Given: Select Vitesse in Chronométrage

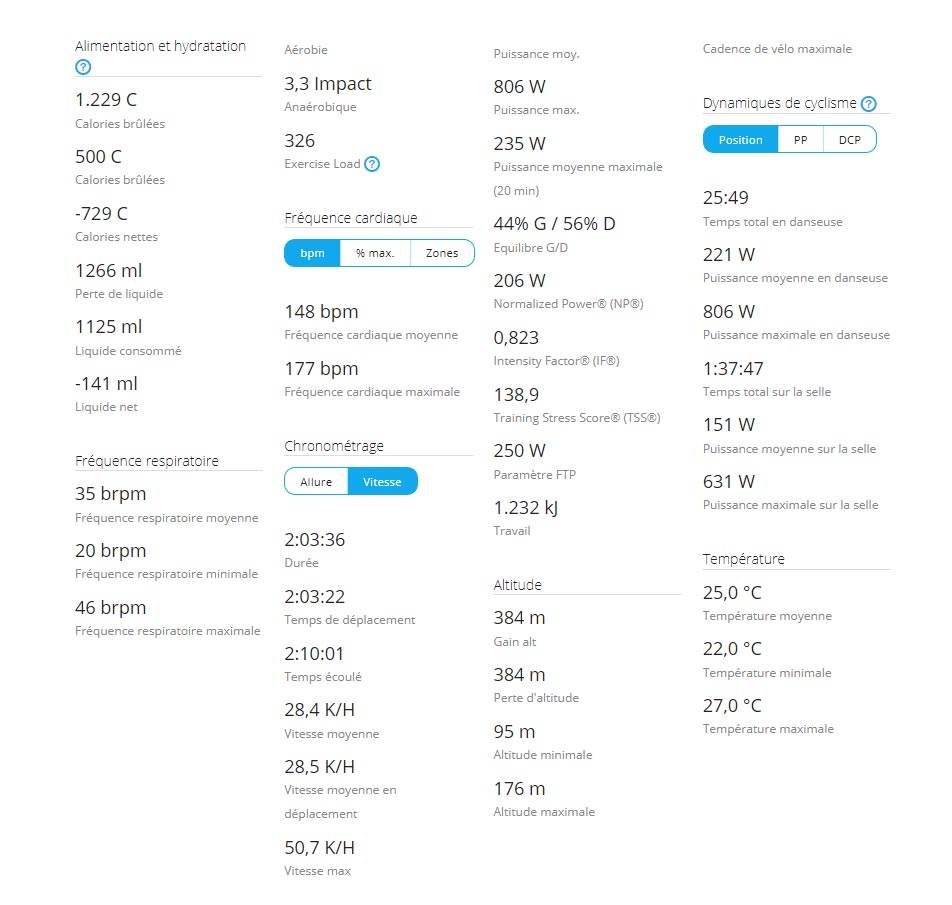Looking at the screenshot, I should 382,481.
